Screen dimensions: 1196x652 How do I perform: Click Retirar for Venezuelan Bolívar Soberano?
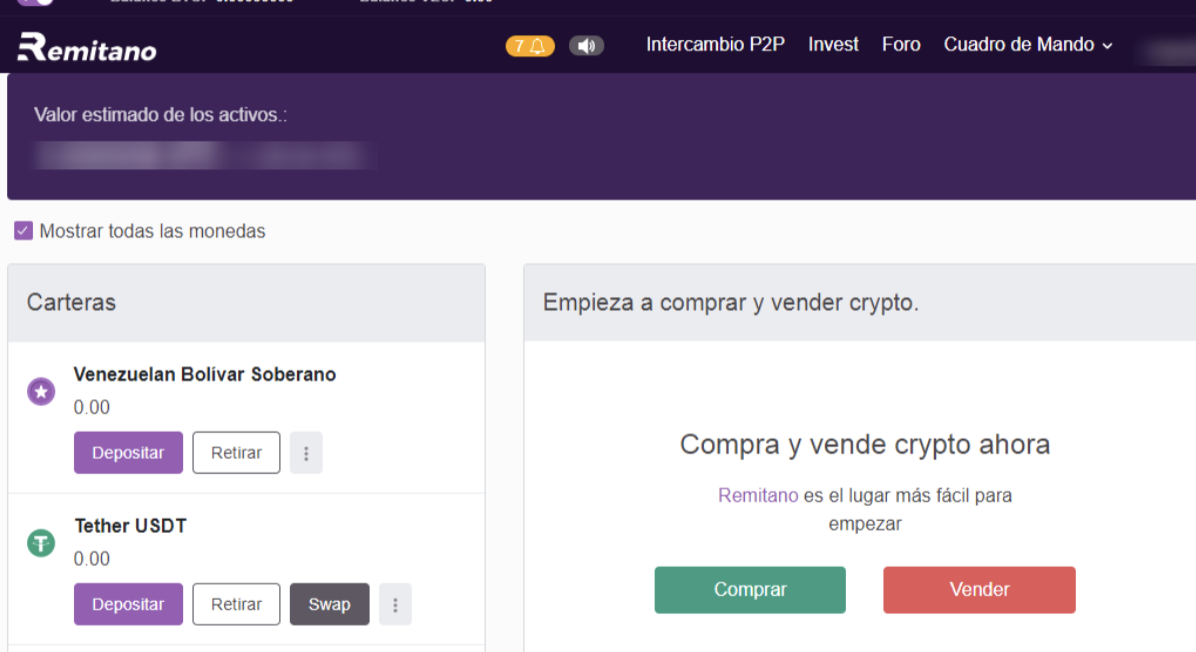236,453
